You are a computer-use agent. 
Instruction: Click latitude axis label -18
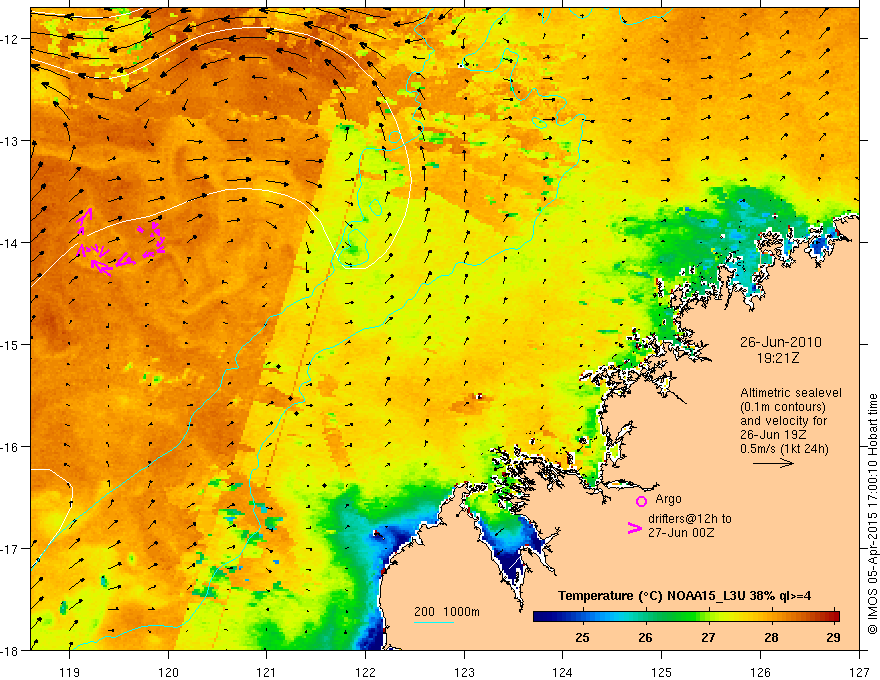tap(10, 650)
